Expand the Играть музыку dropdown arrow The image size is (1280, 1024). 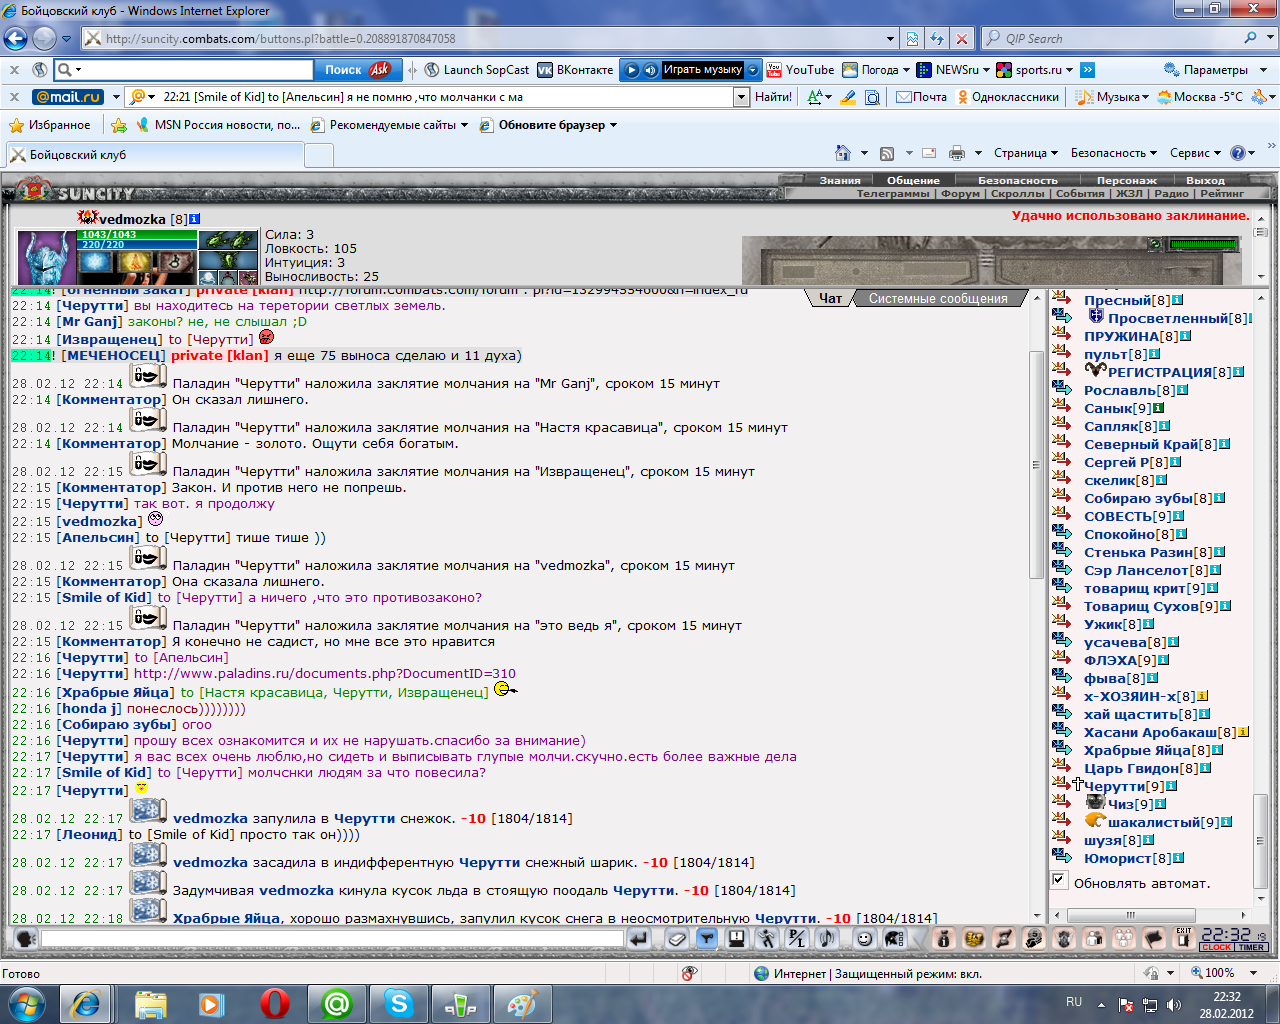tap(753, 70)
